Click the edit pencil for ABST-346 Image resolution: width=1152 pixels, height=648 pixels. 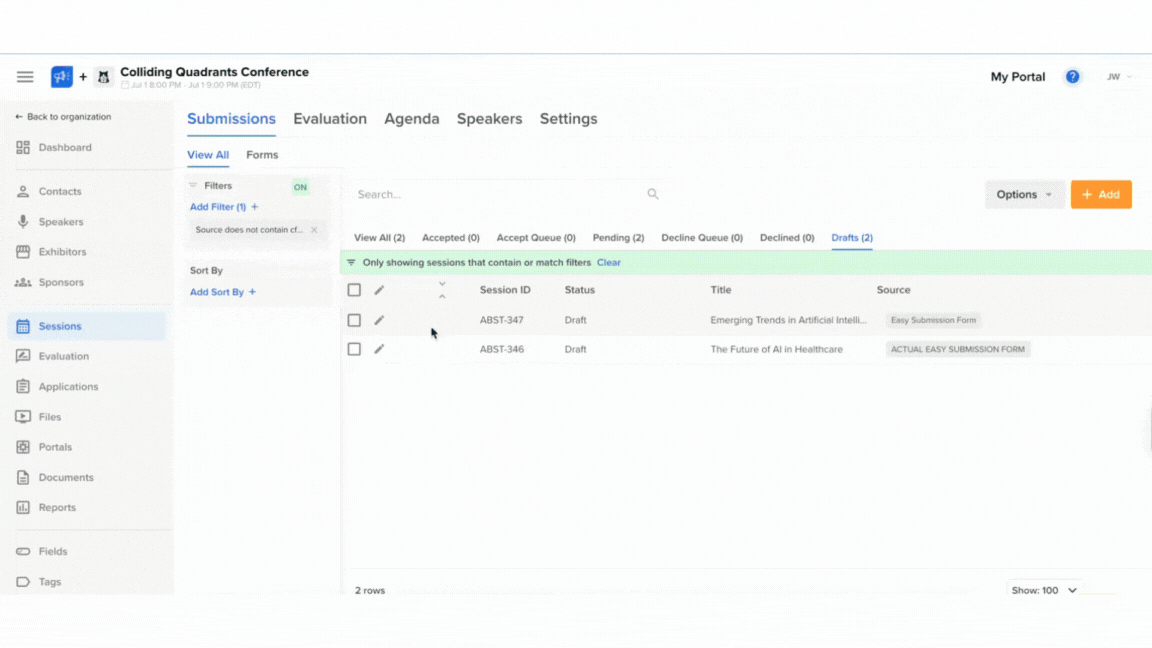pyautogui.click(x=379, y=350)
